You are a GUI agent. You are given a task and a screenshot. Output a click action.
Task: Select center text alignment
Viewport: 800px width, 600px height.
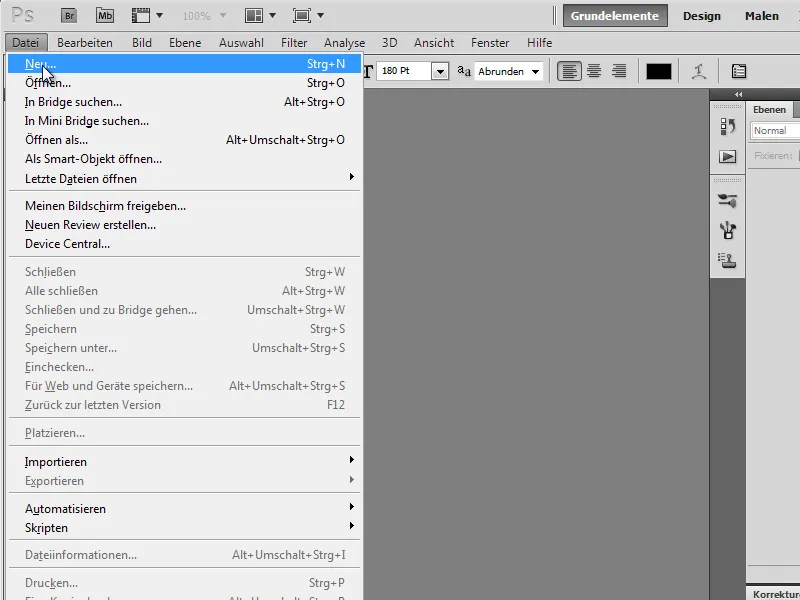[x=594, y=71]
